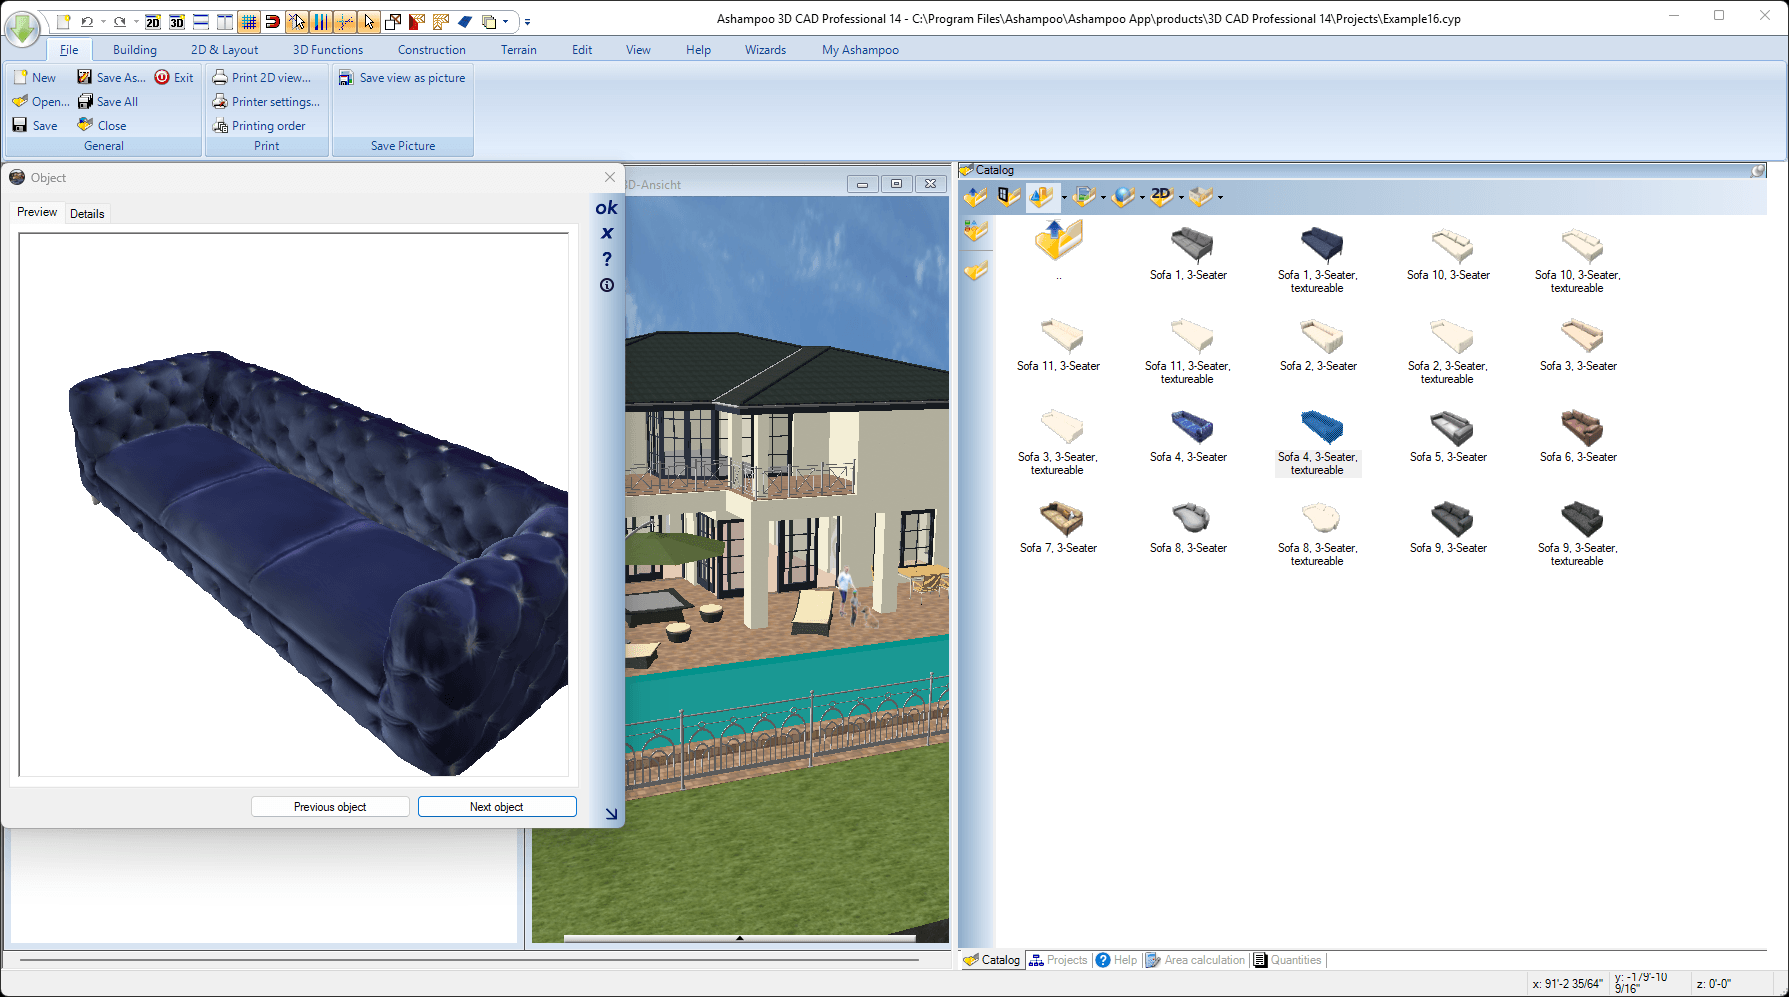Open the Redo history dropdown

click(x=136, y=21)
